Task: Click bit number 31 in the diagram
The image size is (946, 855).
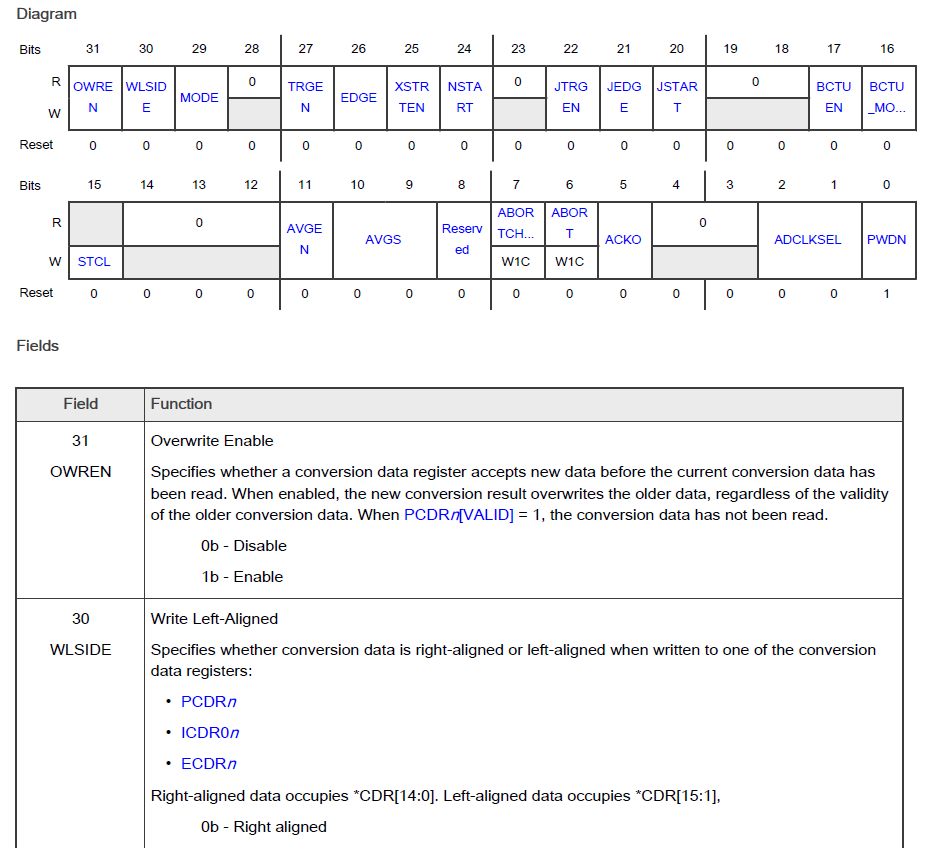Action: pos(92,49)
